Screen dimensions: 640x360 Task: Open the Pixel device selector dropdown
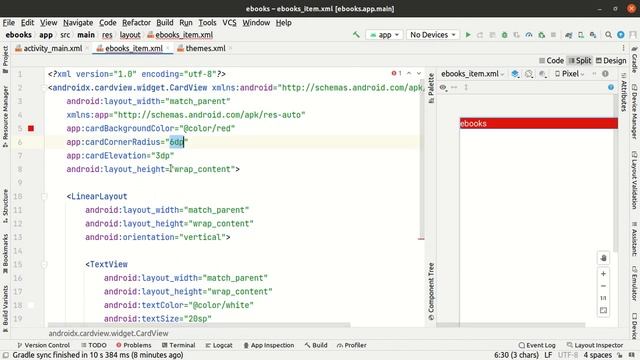pyautogui.click(x=569, y=74)
